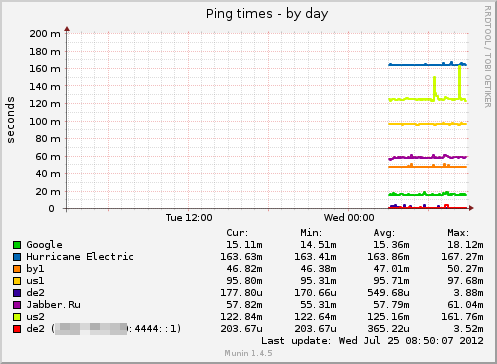Click the dark blue de2 legend swatch

(17, 293)
